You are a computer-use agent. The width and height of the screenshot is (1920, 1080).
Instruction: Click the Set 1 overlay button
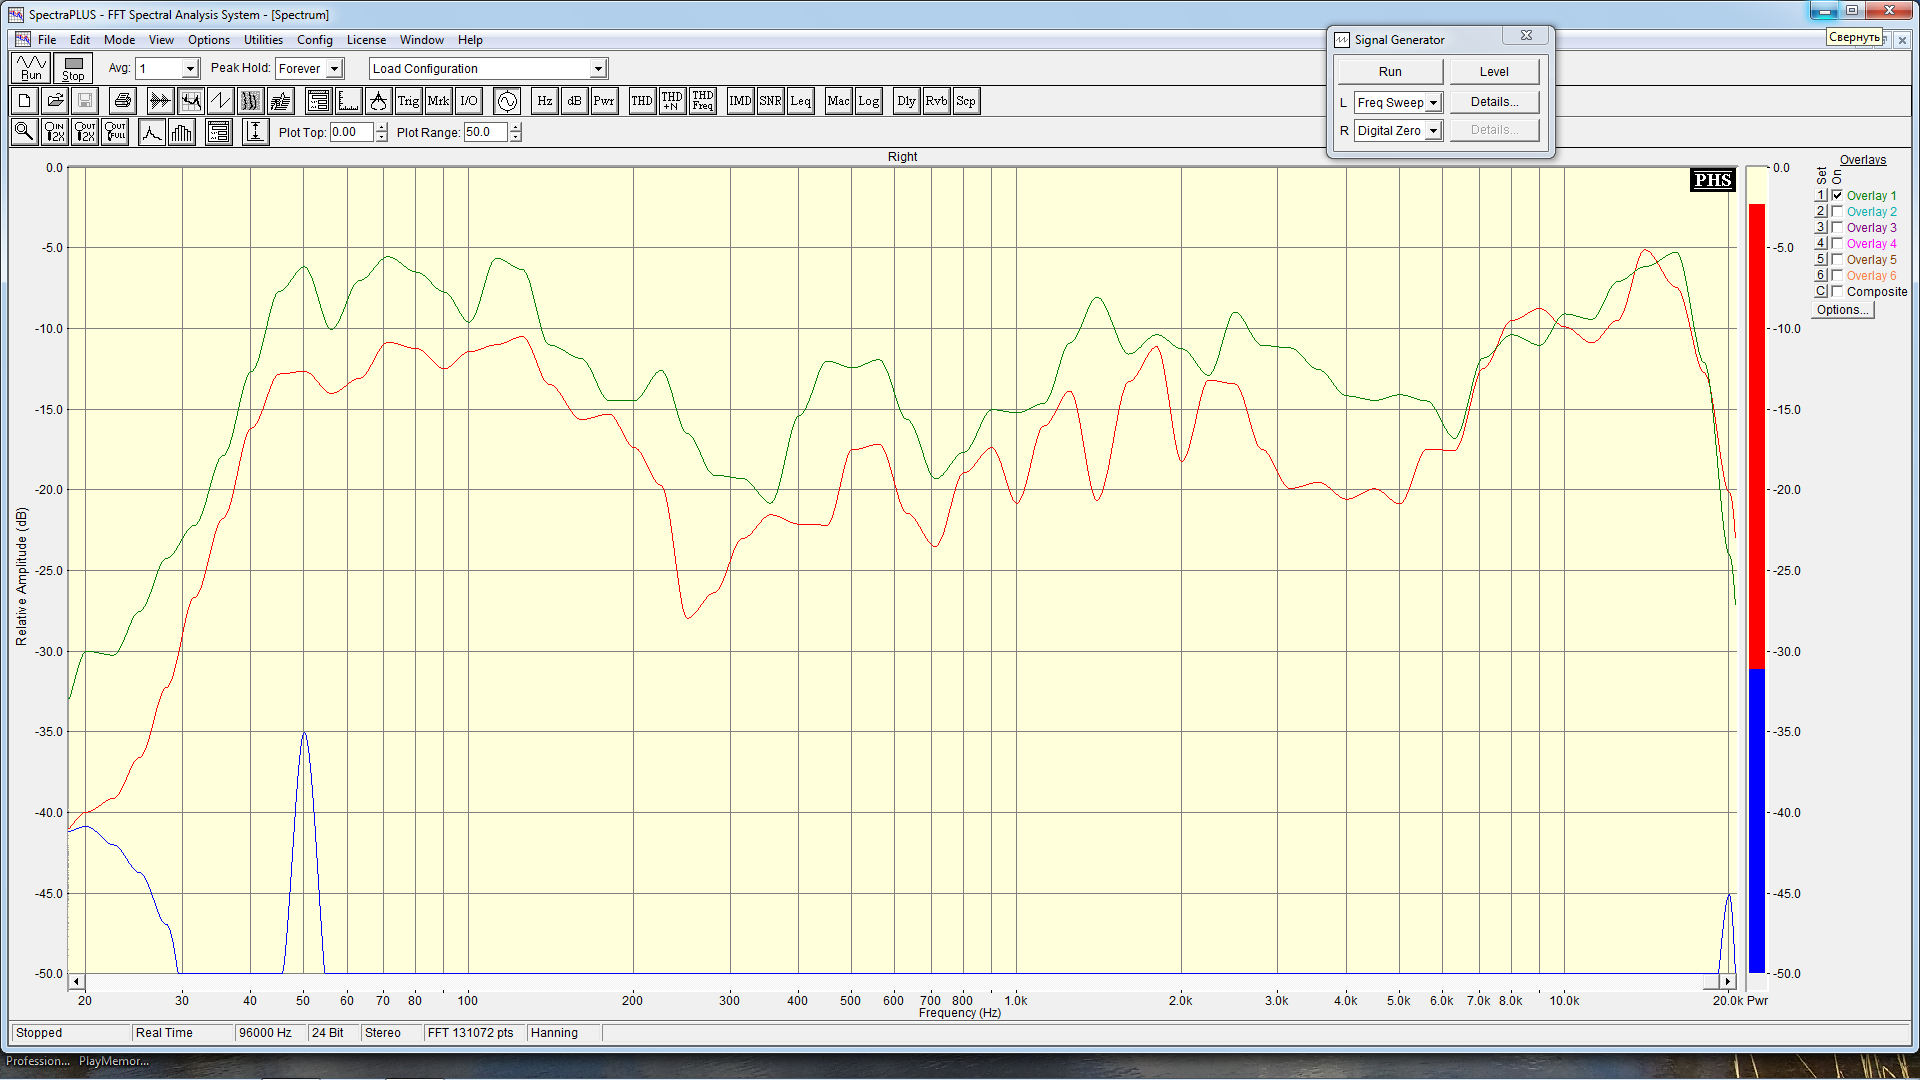pos(1821,196)
